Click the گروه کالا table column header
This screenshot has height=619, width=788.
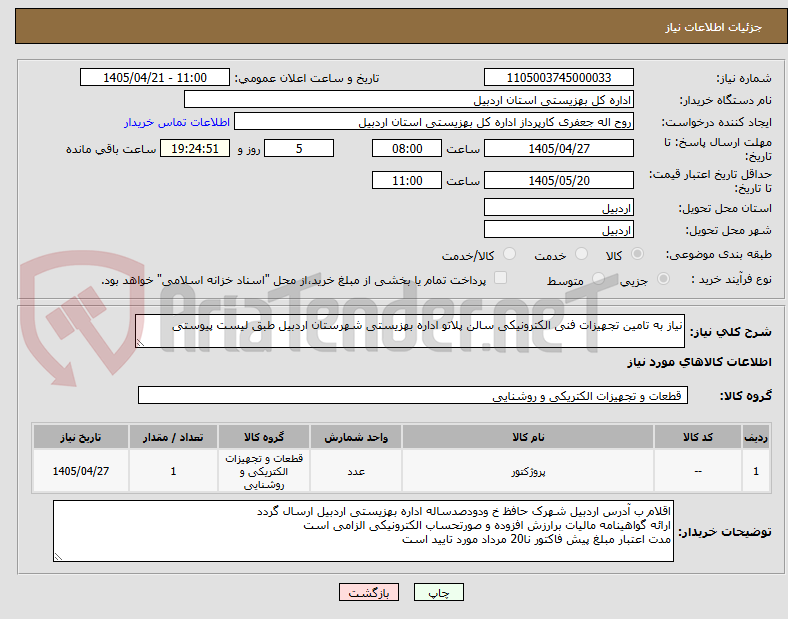click(x=264, y=437)
